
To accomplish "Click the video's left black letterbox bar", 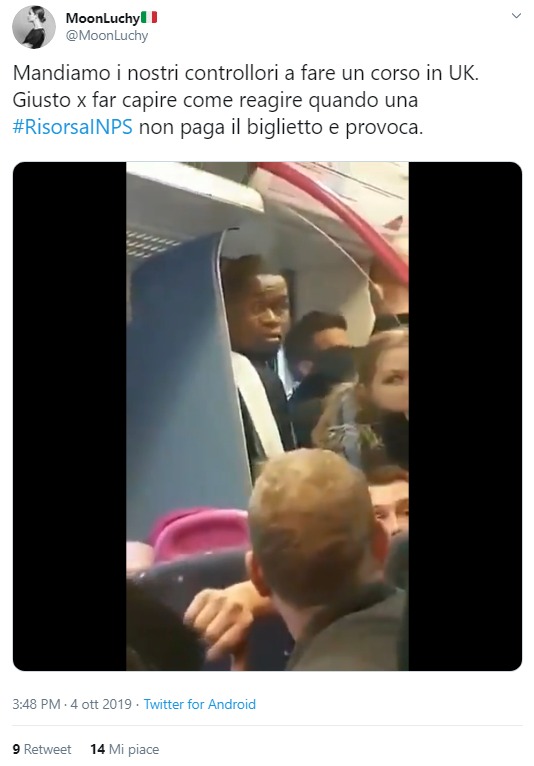I will pos(69,416).
